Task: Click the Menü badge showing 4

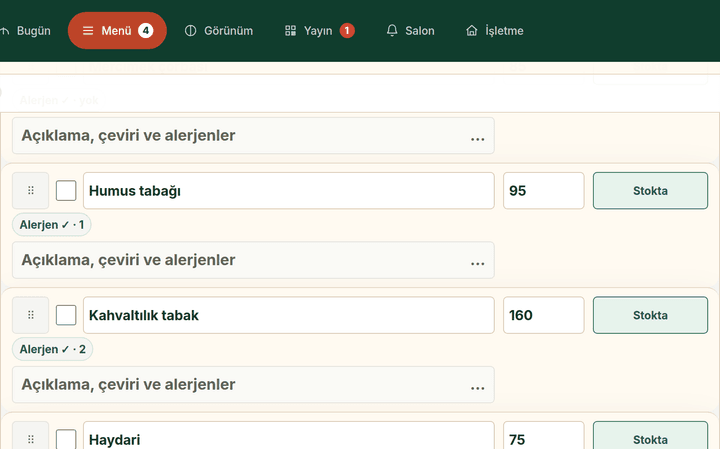Action: click(x=146, y=31)
